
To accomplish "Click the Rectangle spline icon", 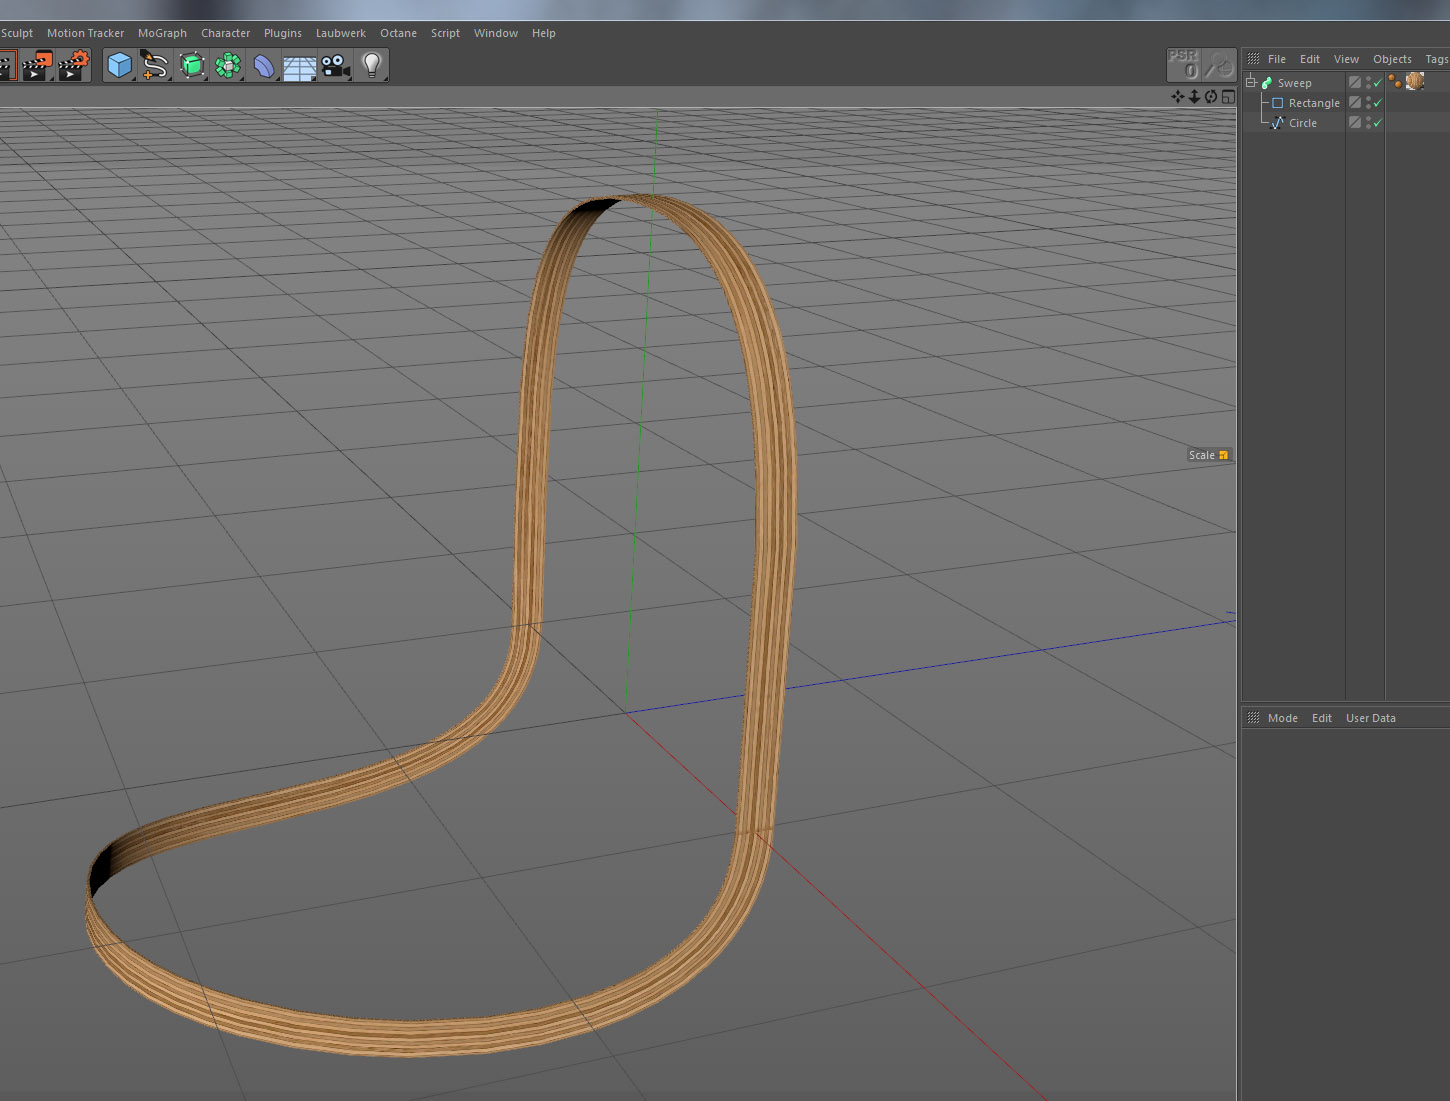I will tap(1277, 103).
